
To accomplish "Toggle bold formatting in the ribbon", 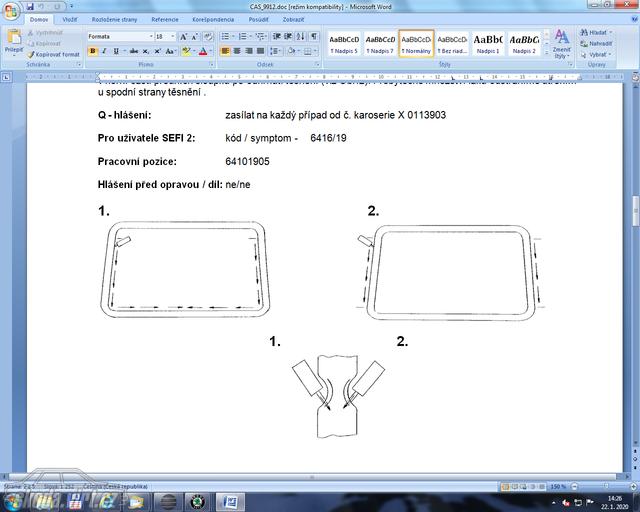I will click(x=92, y=51).
